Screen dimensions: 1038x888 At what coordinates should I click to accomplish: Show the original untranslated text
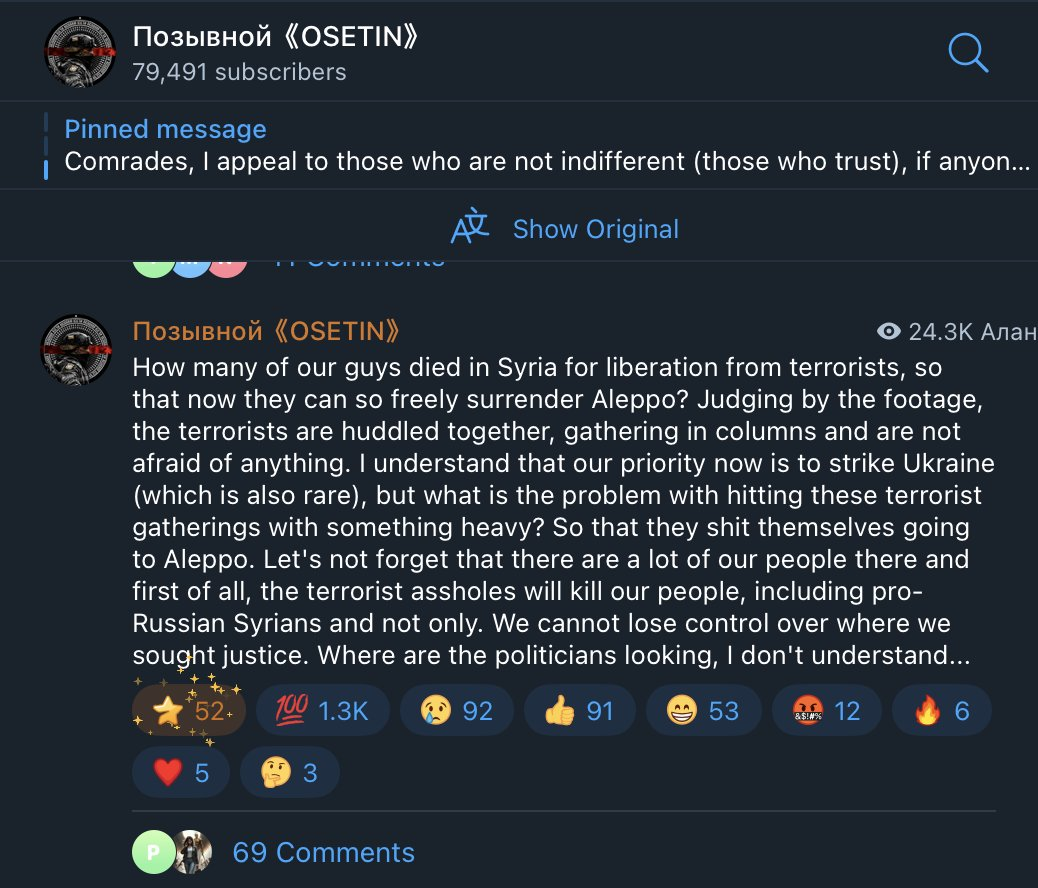(x=596, y=229)
